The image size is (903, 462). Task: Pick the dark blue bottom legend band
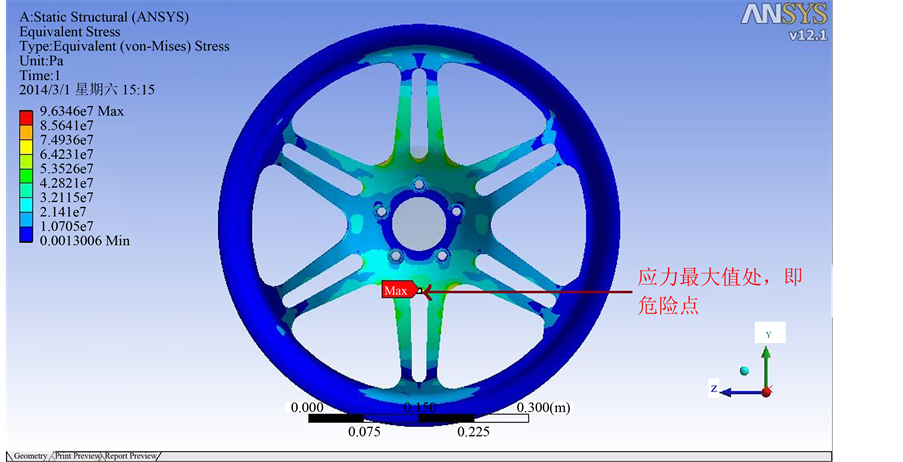click(x=27, y=233)
